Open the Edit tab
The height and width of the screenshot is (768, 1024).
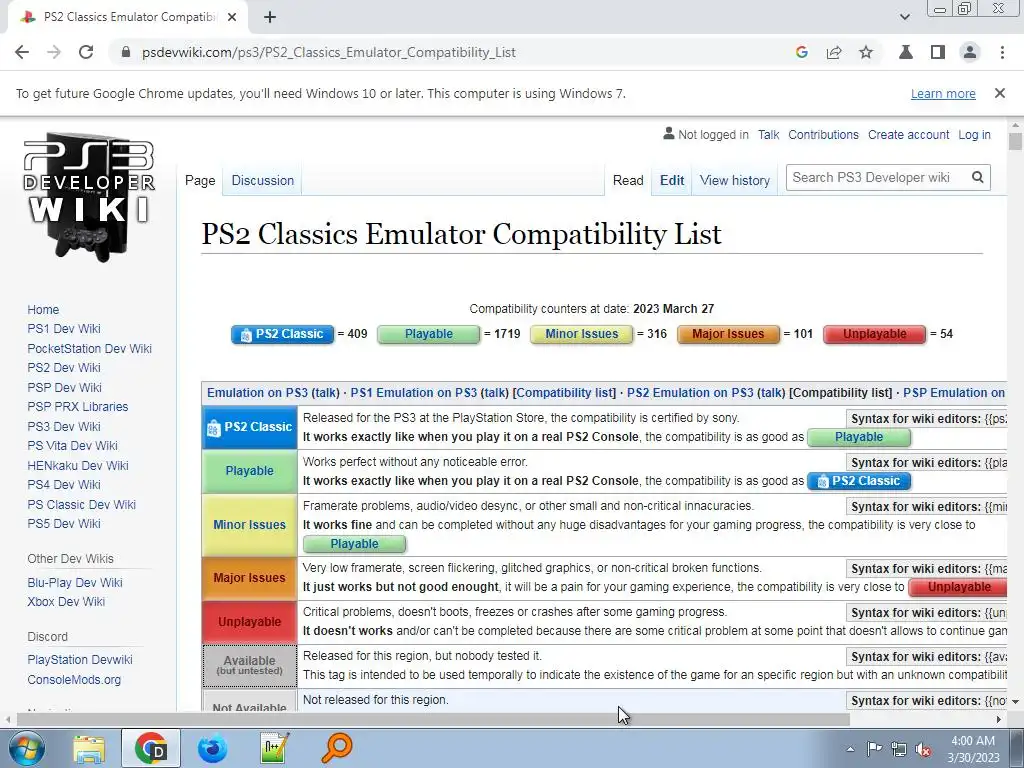pos(672,180)
